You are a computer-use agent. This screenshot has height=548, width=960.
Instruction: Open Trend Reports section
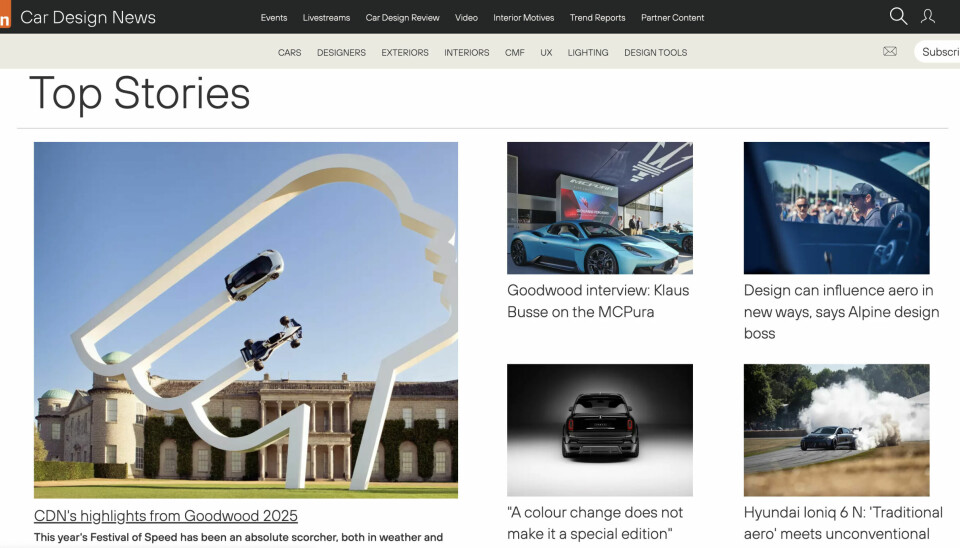point(598,18)
